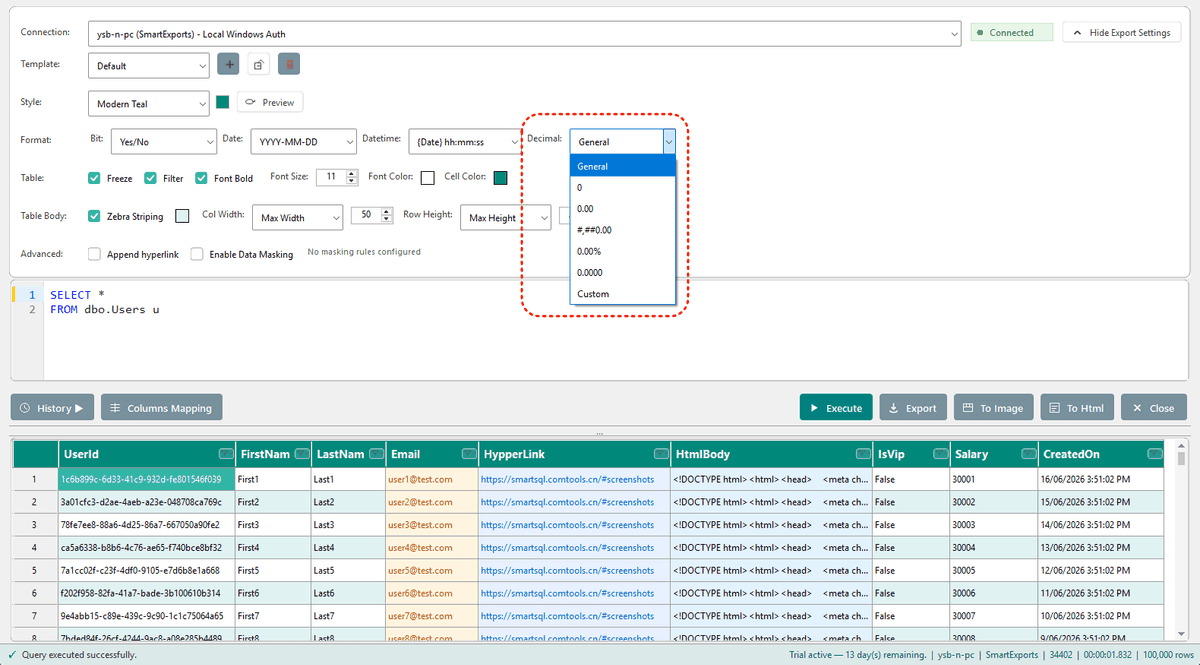1200x665 pixels.
Task: Select 0 decimal format option
Action: (624, 188)
